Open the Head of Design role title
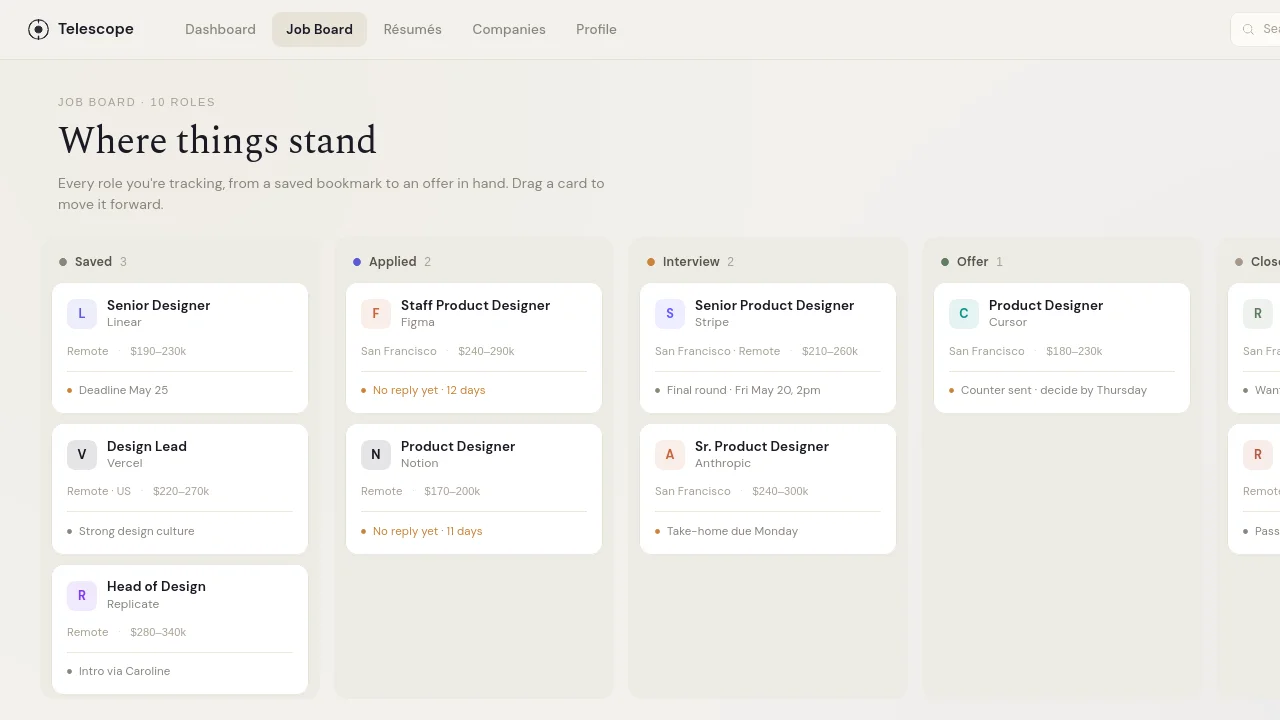The width and height of the screenshot is (1280, 720). pos(156,586)
